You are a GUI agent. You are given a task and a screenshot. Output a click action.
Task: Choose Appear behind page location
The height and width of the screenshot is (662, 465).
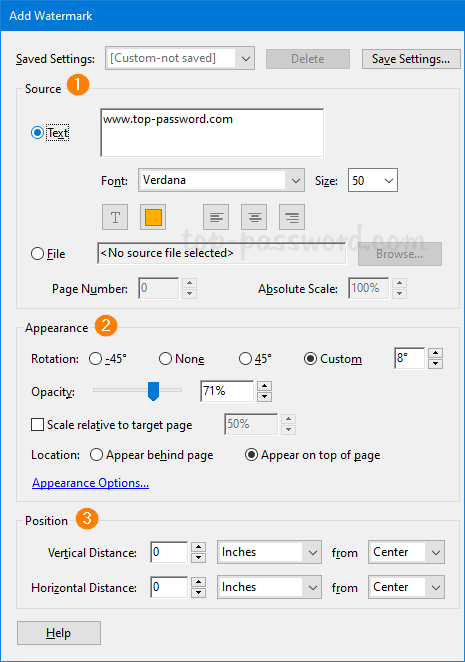(x=96, y=455)
